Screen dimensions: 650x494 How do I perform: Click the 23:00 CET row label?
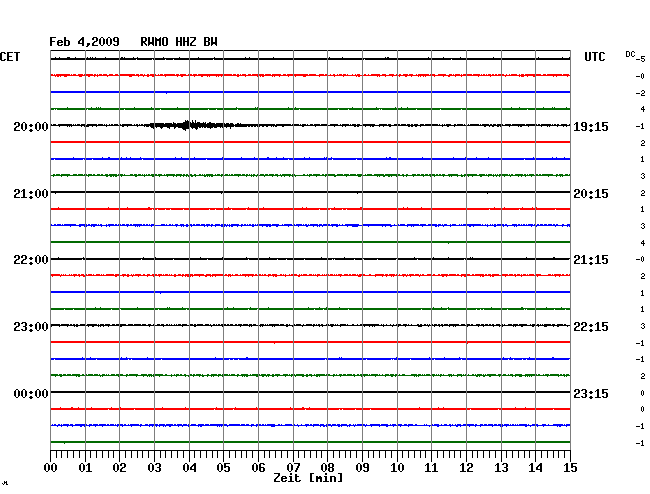coord(31,327)
